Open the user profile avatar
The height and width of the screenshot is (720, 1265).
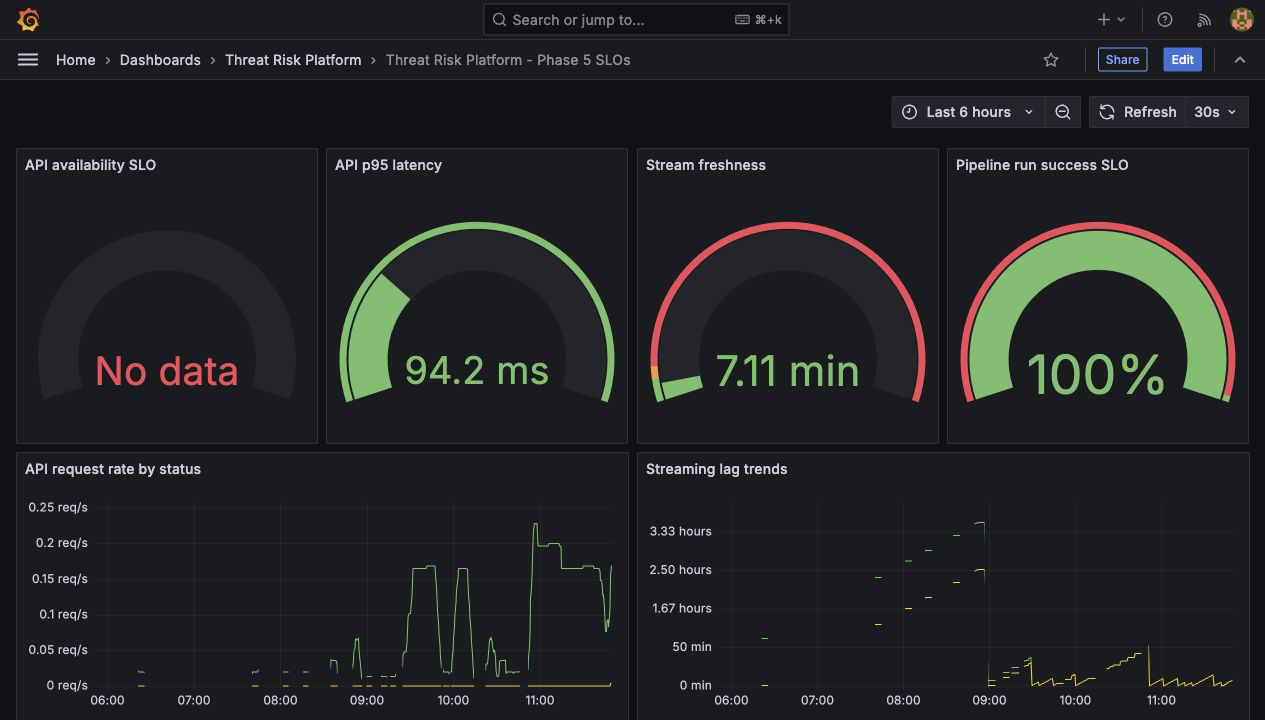tap(1241, 19)
